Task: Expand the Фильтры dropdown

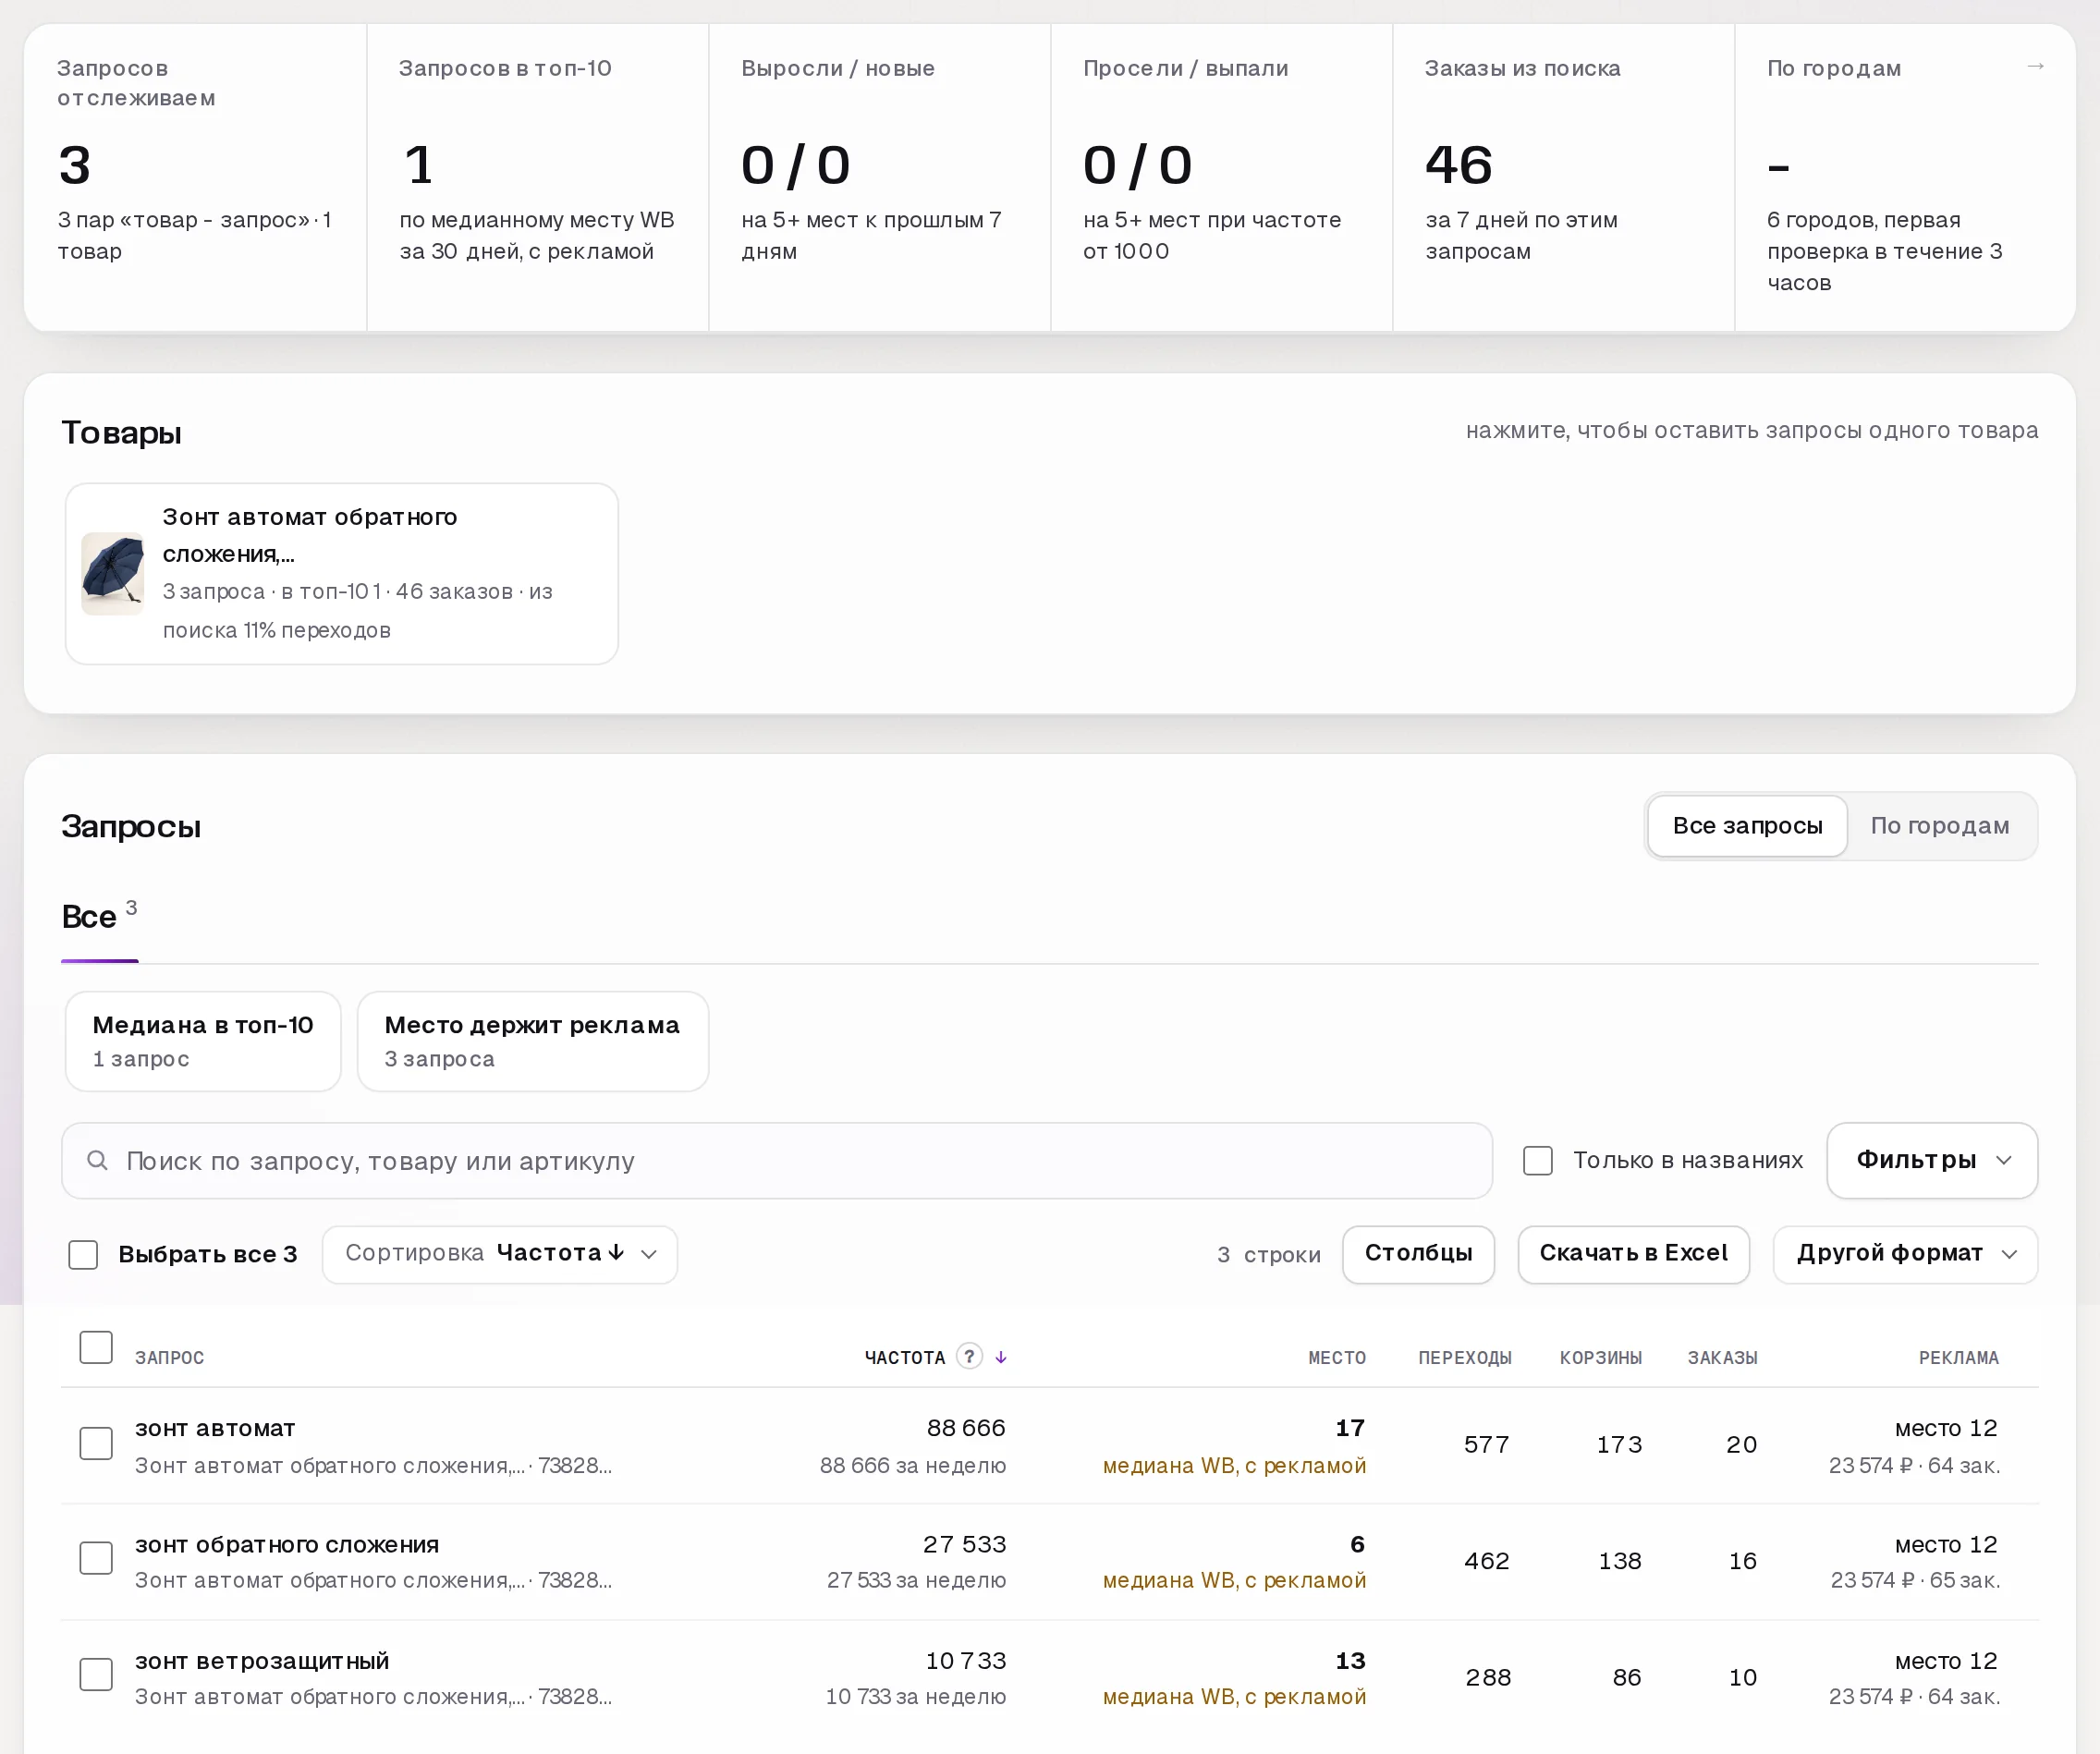Action: click(x=1932, y=1160)
